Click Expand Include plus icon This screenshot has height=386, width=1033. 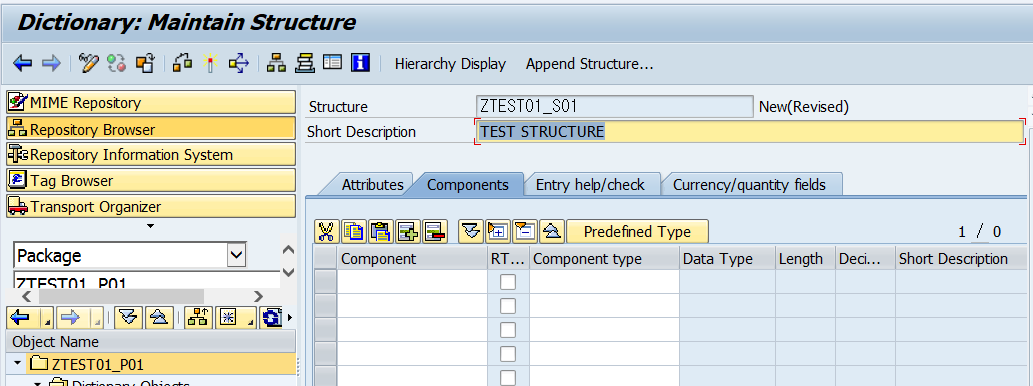[497, 231]
